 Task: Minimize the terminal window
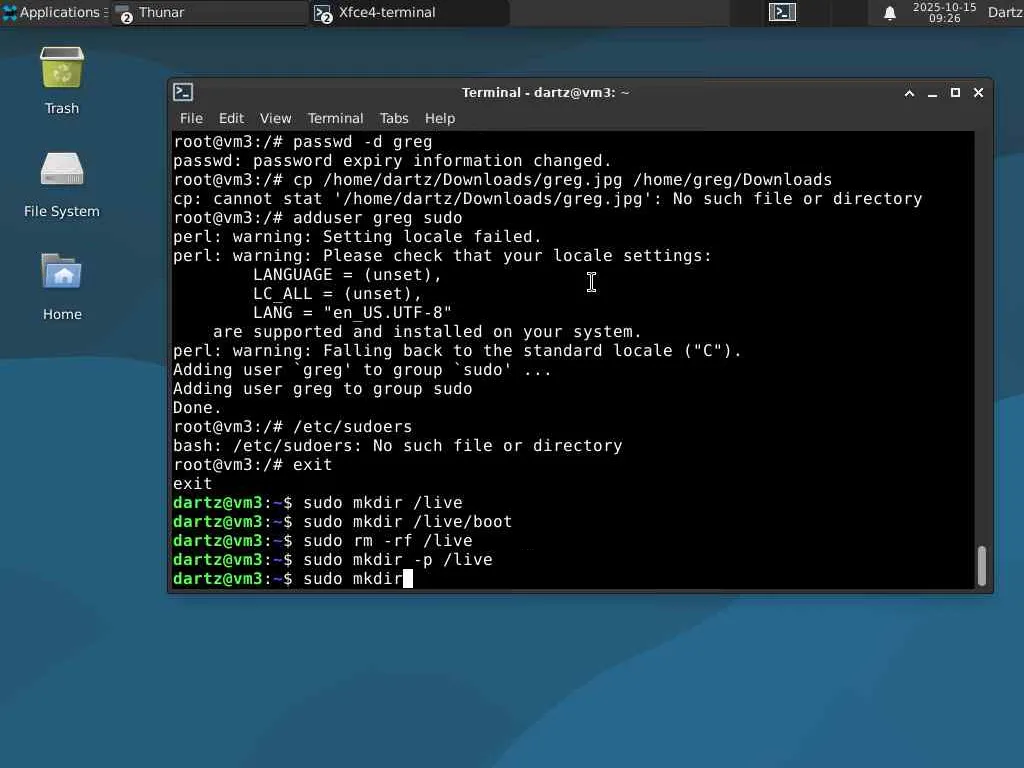point(933,93)
